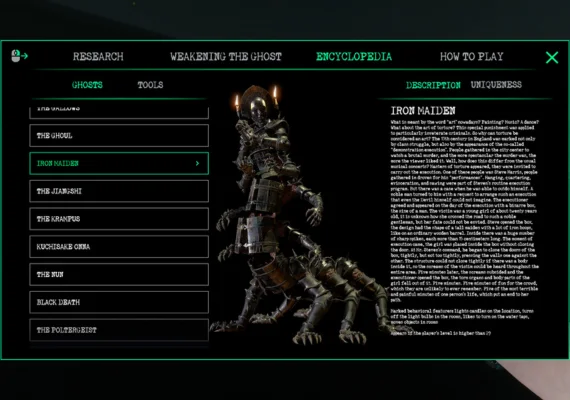Select the Iron Maiden entry

point(119,163)
